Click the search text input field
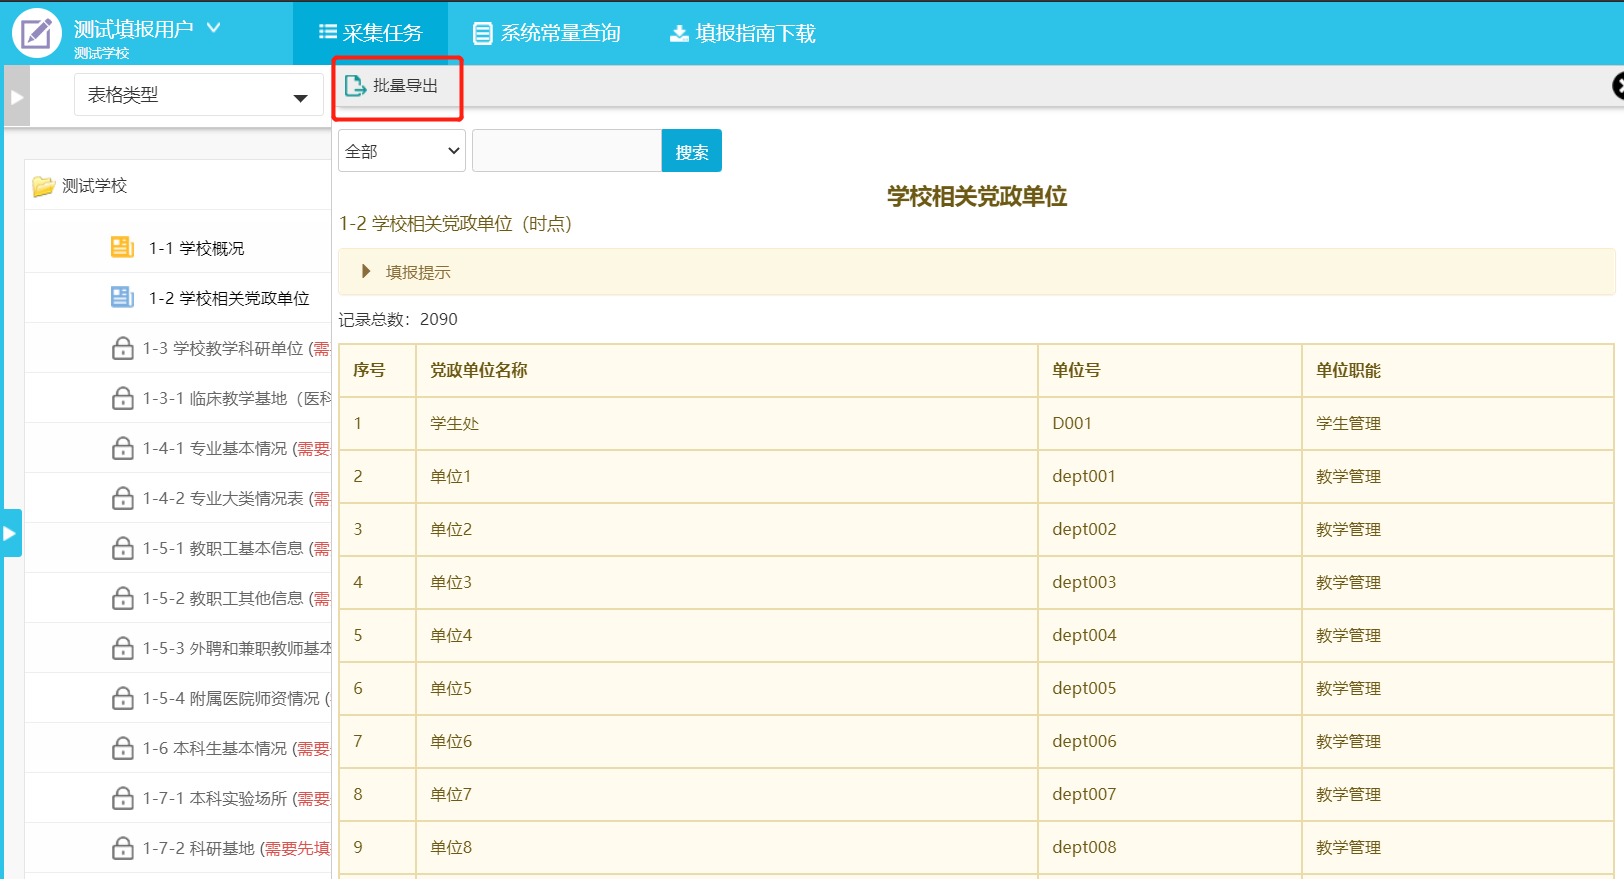Screen dimensions: 1624x879 566,151
